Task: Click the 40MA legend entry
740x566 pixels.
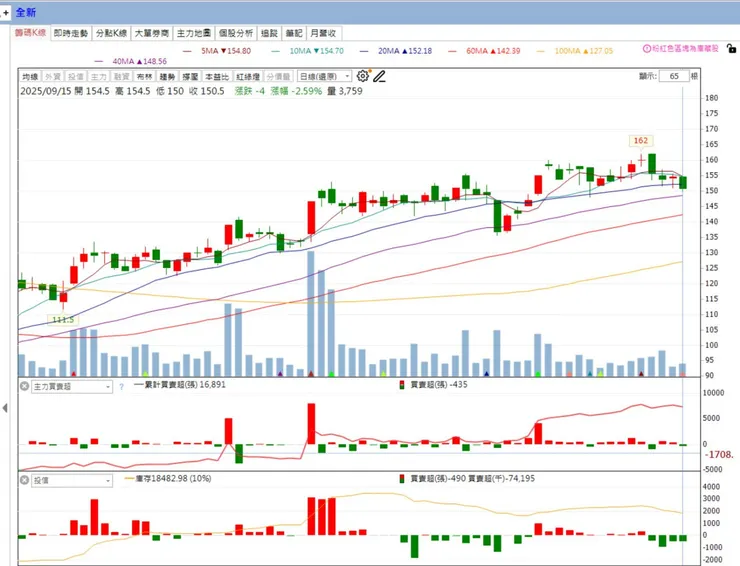Action: (131, 61)
